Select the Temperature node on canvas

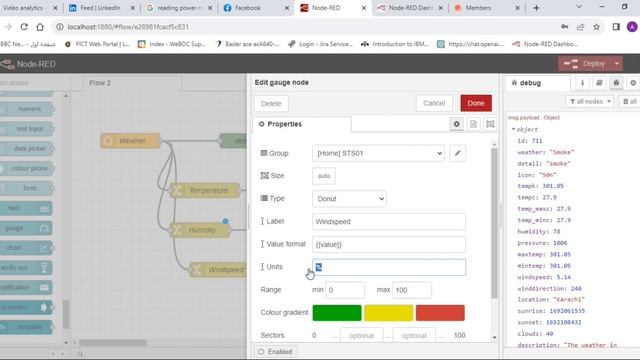[x=205, y=190]
